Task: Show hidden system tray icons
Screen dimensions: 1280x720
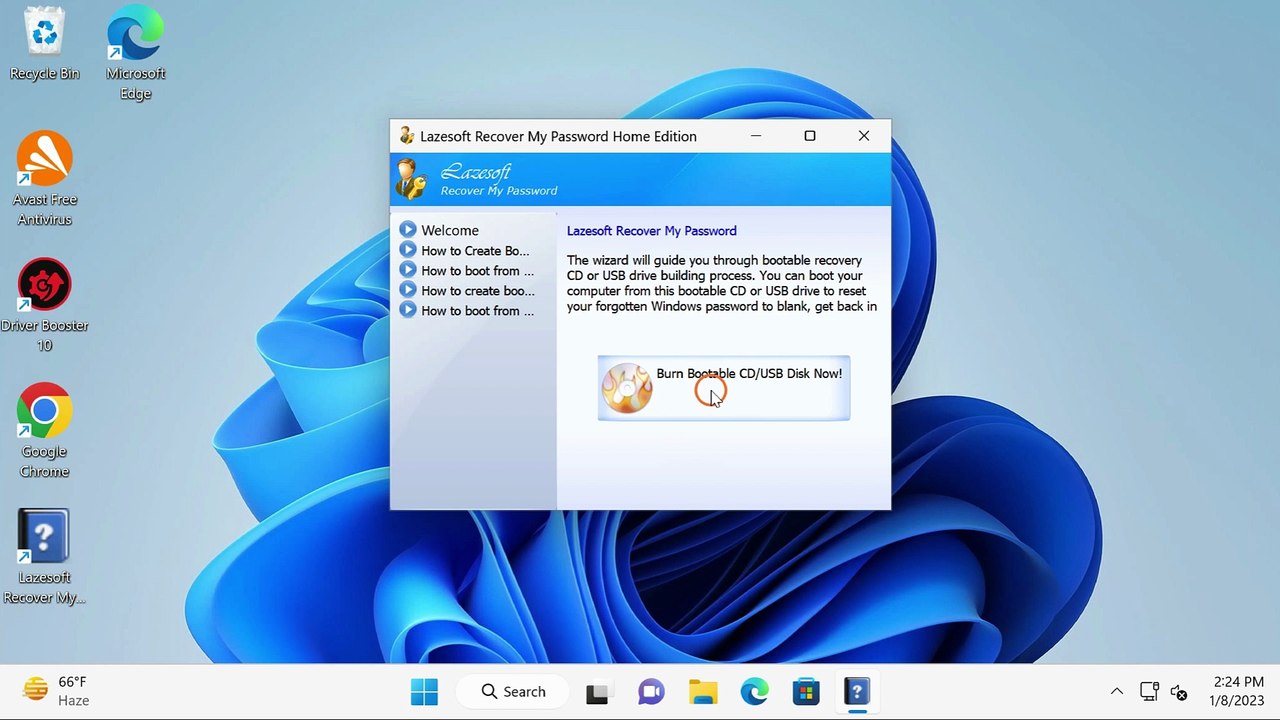Action: (1117, 691)
